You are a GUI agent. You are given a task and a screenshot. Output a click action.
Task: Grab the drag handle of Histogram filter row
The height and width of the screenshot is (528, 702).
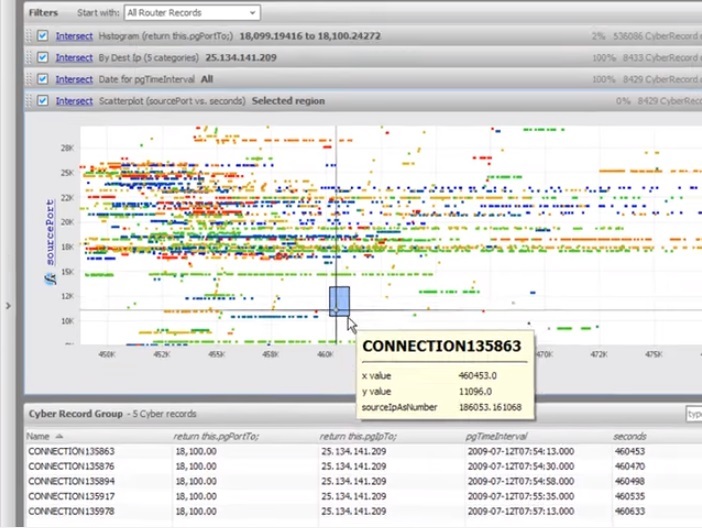29,36
